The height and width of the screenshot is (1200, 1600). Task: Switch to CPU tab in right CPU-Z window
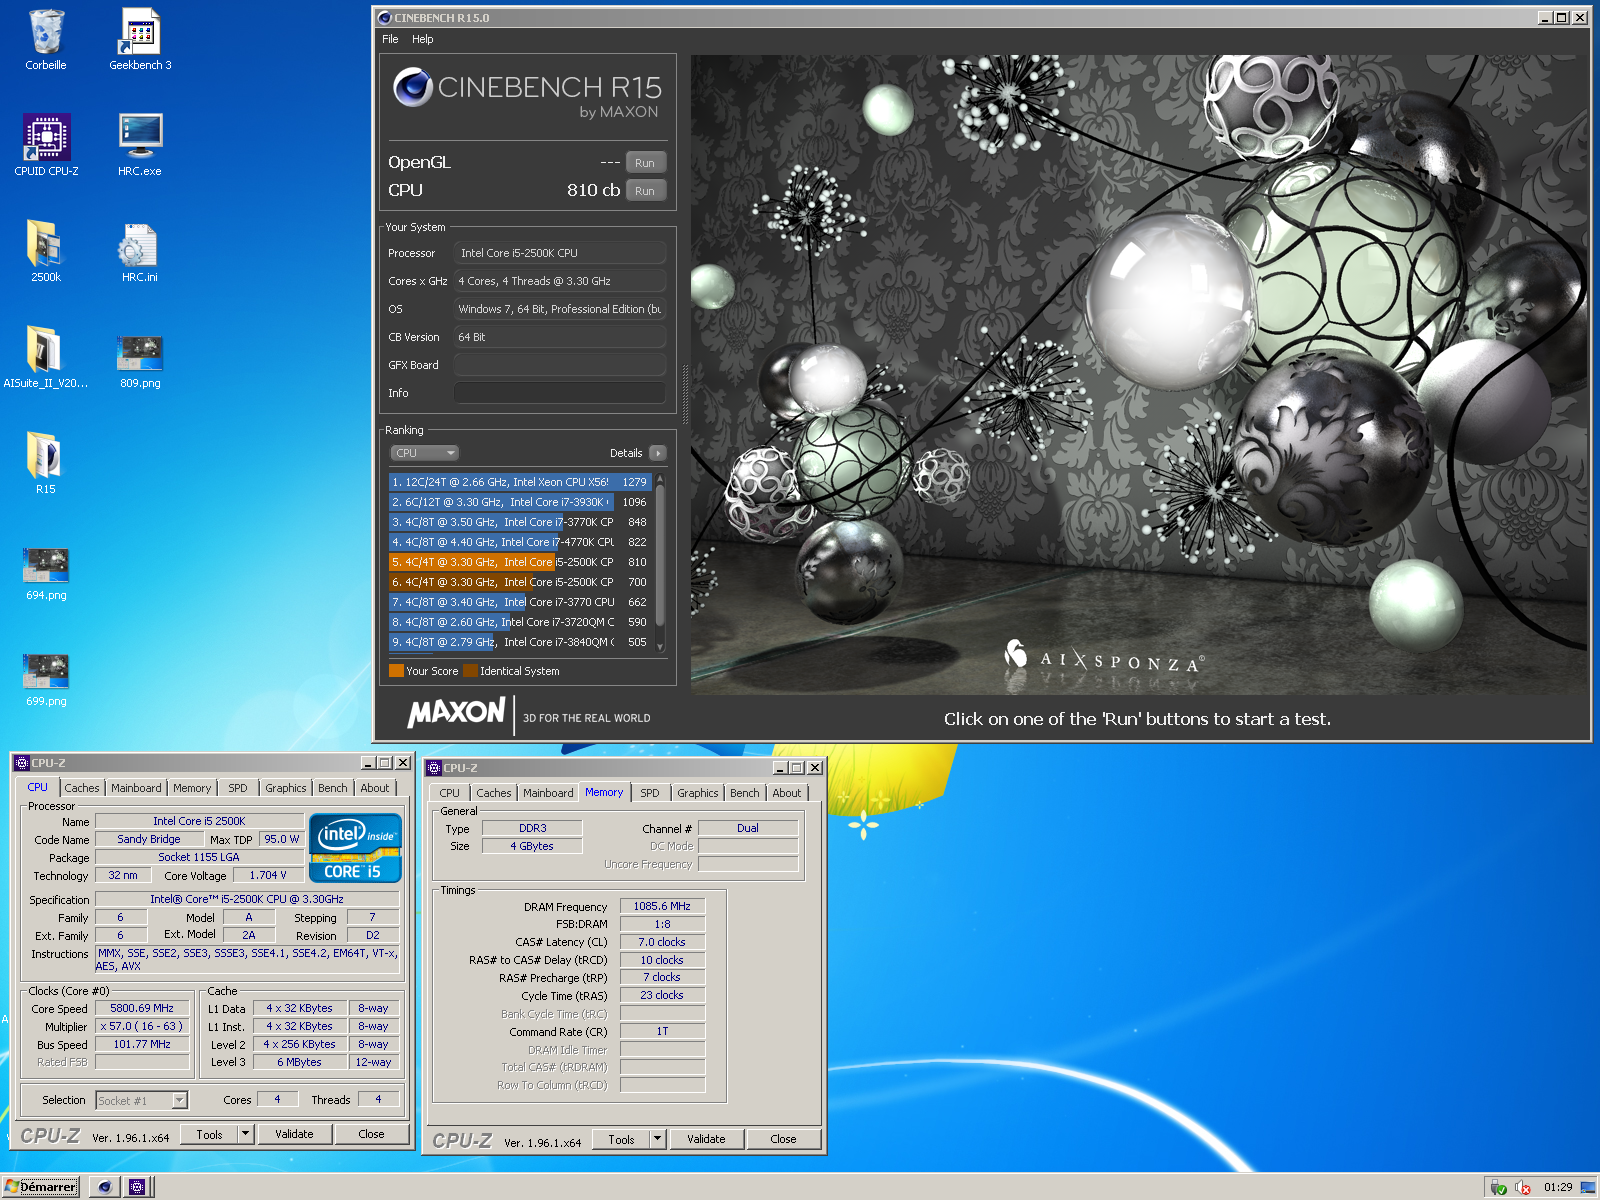click(x=450, y=793)
